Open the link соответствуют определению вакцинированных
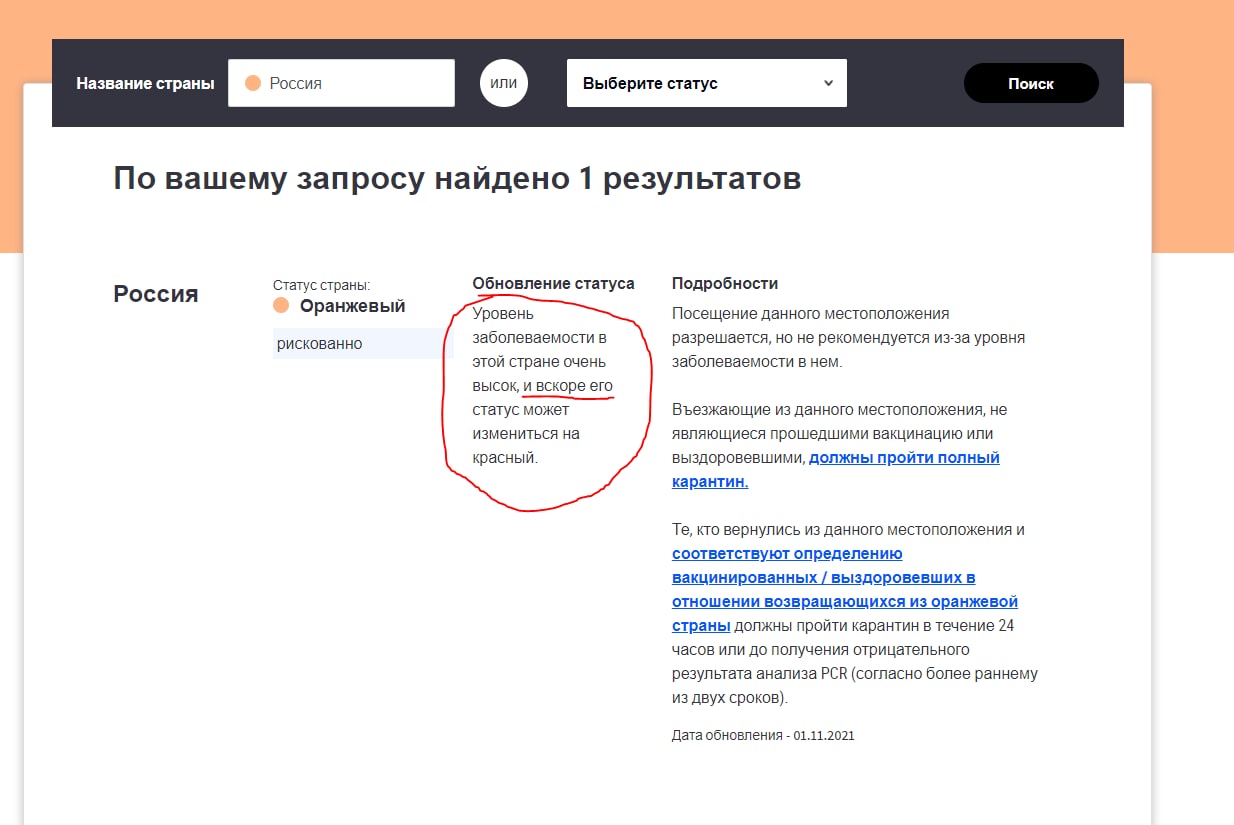The height and width of the screenshot is (825, 1234). click(845, 590)
